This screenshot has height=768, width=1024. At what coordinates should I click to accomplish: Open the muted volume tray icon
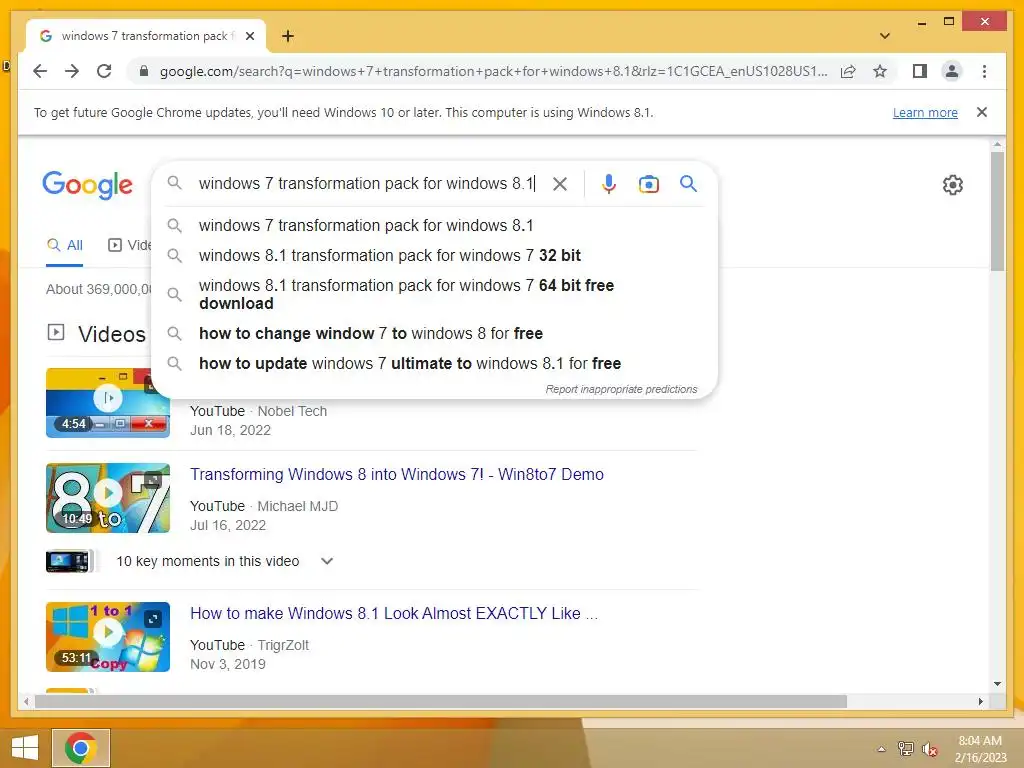tap(929, 749)
